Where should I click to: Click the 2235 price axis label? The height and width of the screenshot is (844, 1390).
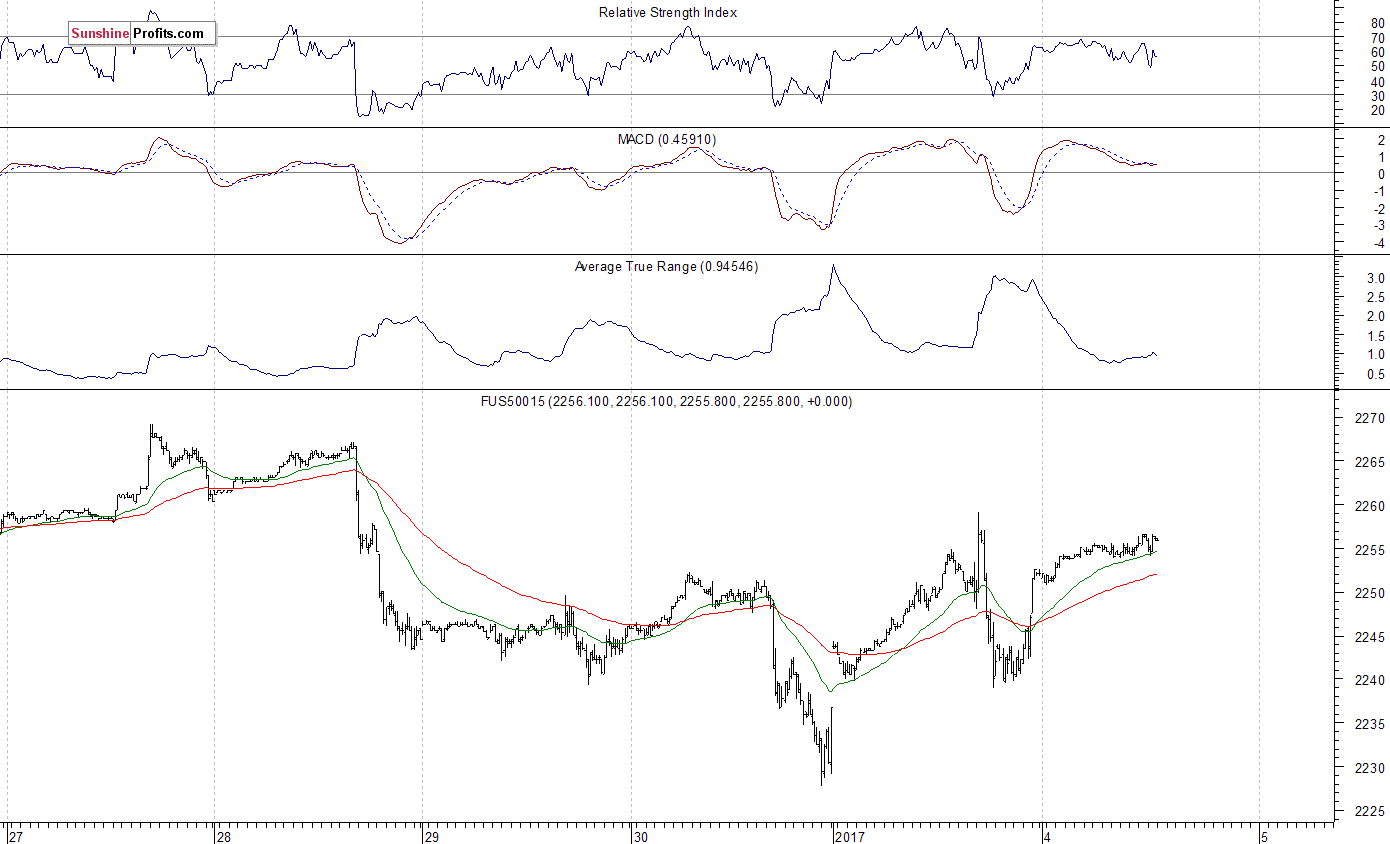[1371, 724]
